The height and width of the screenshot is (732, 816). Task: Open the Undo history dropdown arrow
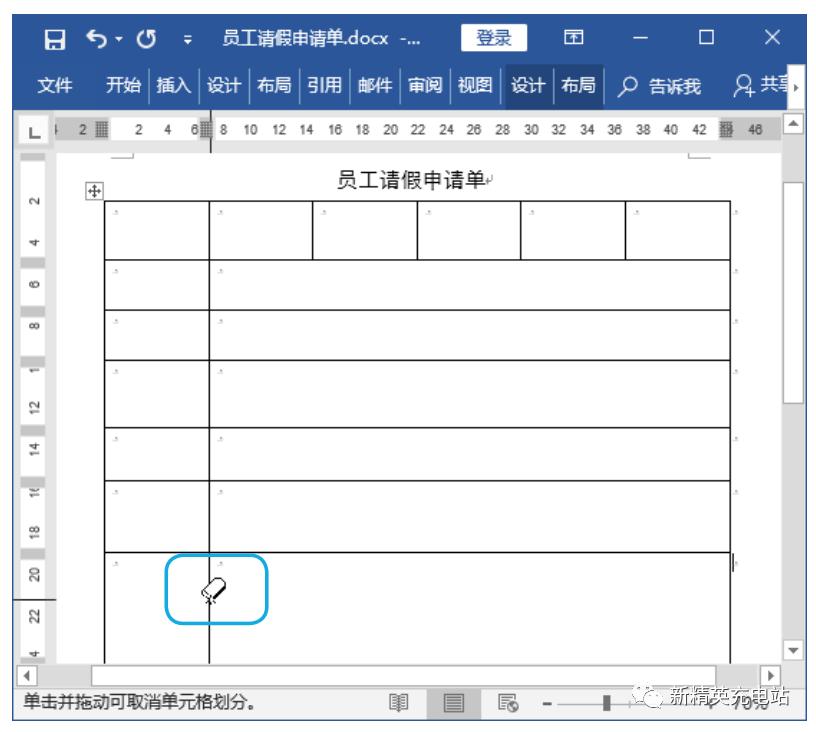pyautogui.click(x=119, y=37)
